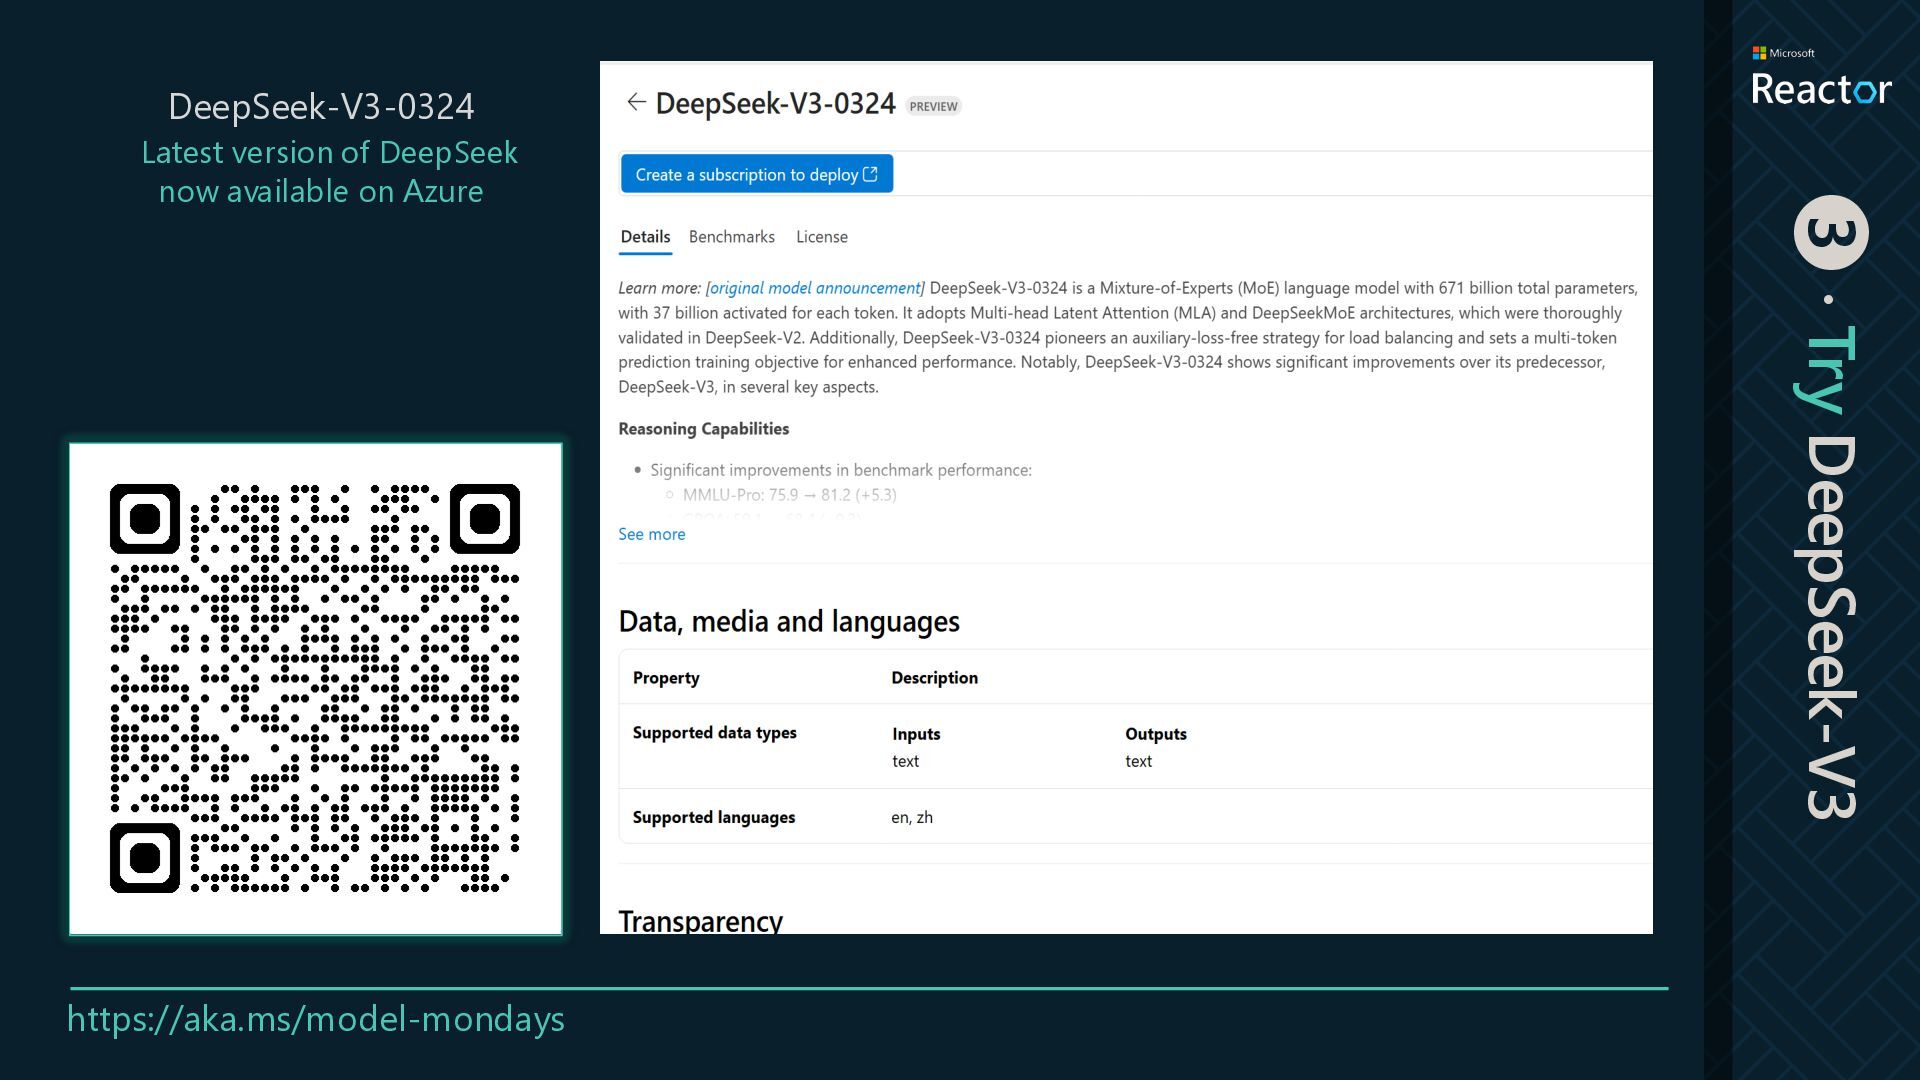Click the Microsoft Reactor logo
The width and height of the screenshot is (1920, 1080).
pos(1820,78)
